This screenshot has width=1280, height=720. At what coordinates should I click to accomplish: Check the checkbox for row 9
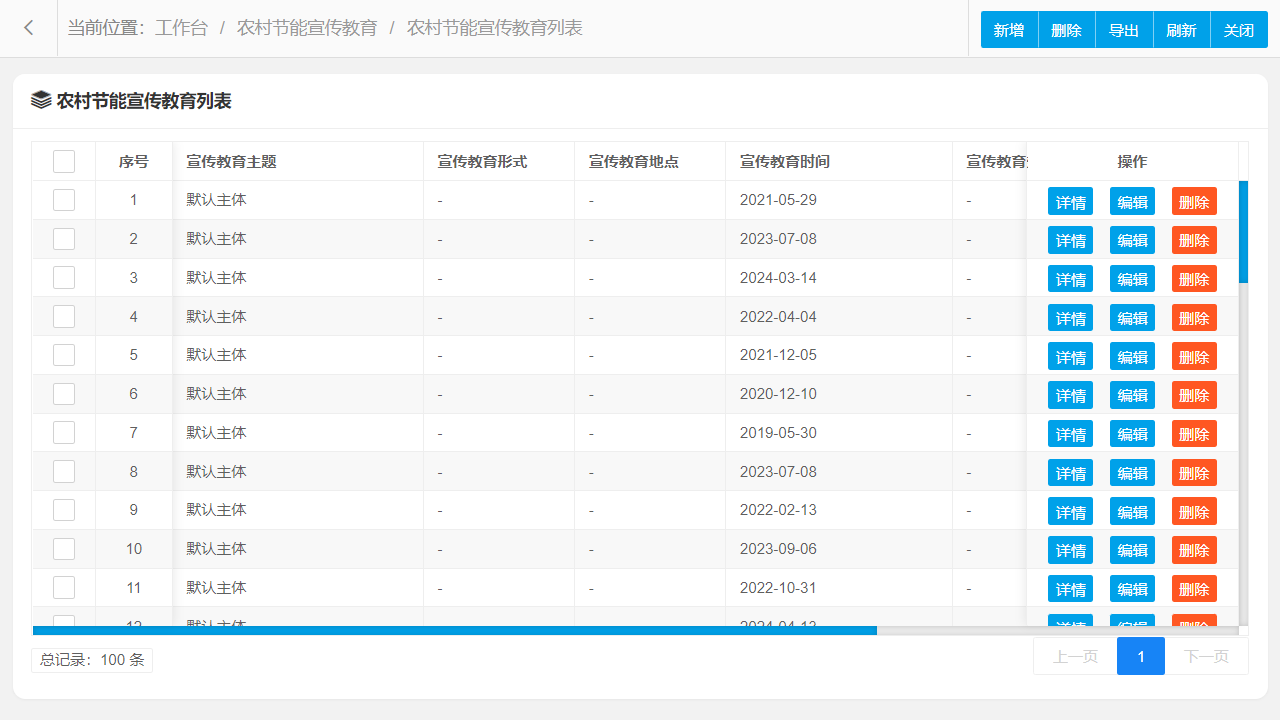(64, 510)
